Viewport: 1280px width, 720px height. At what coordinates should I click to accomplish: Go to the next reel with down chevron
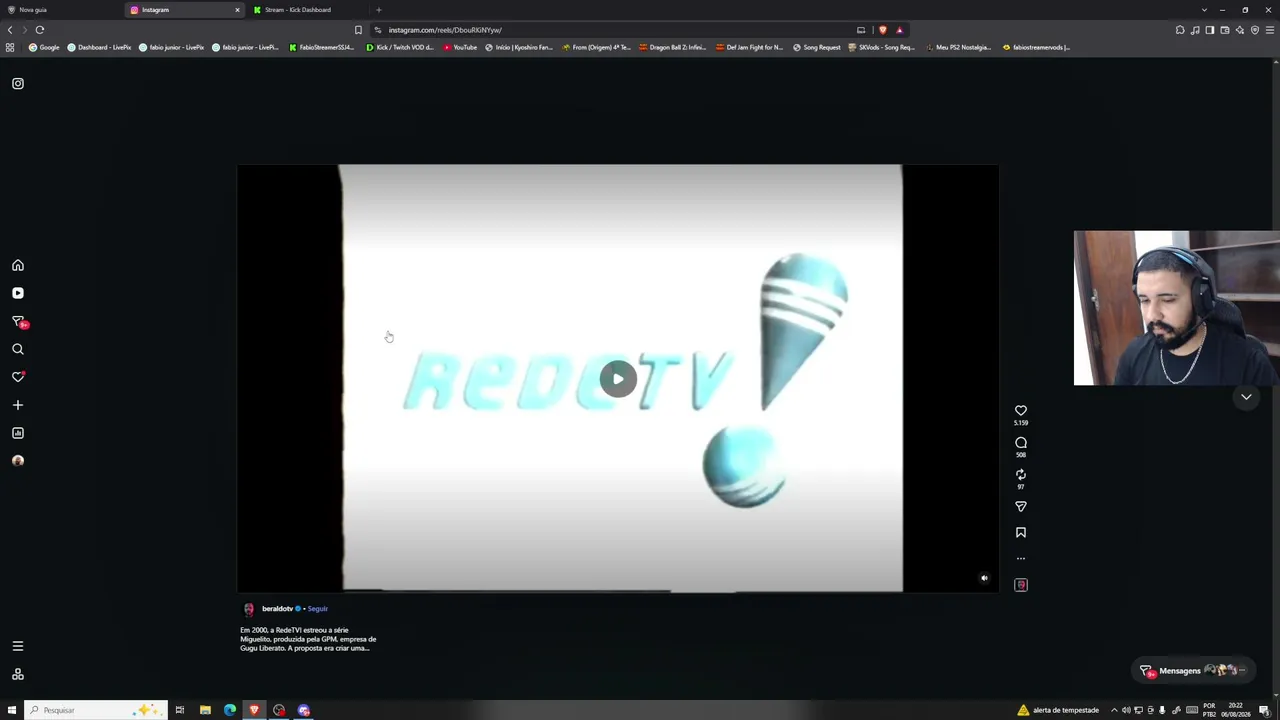1246,397
